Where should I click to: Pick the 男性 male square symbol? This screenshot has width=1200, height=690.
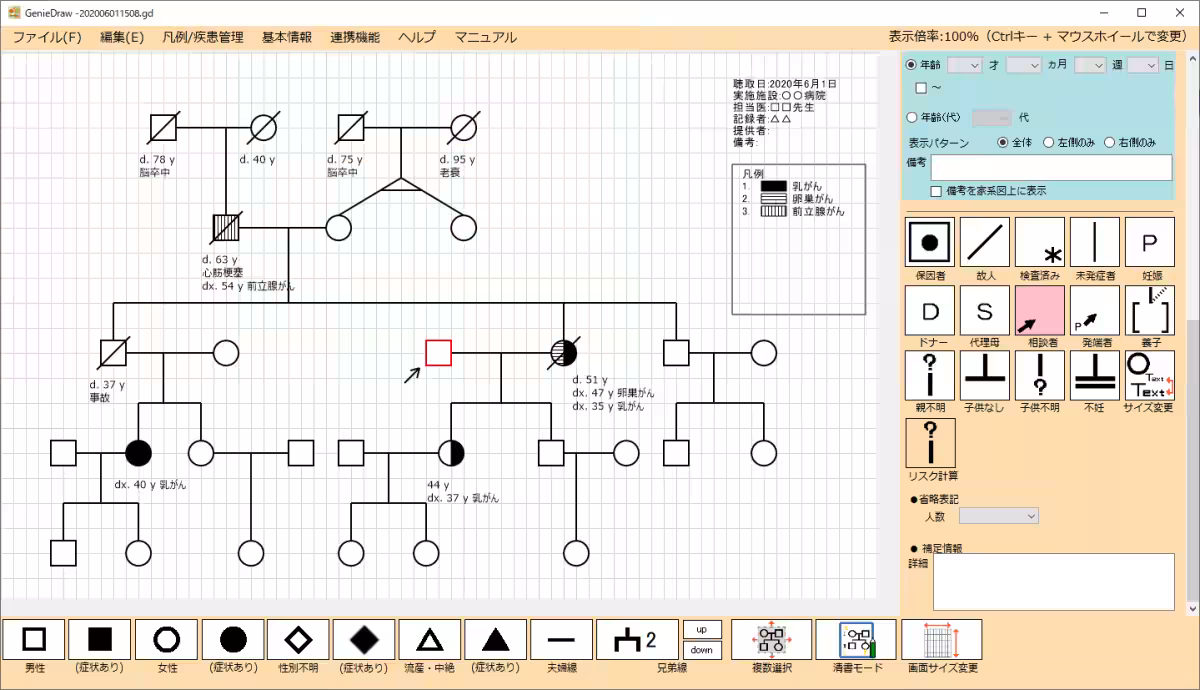pos(35,639)
